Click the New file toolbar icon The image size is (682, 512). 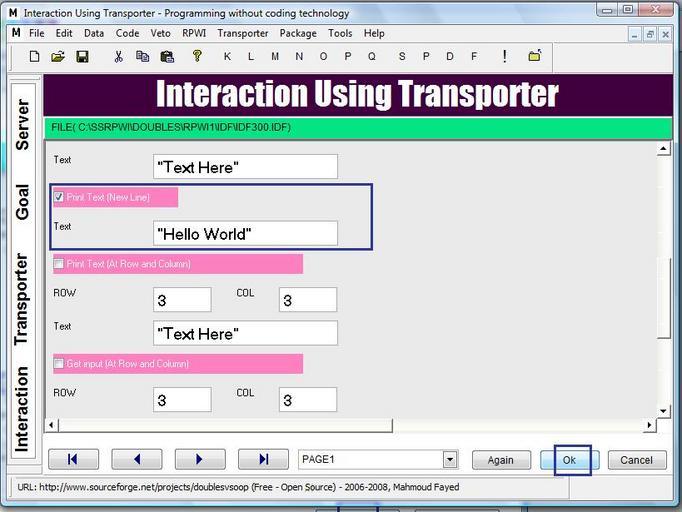pyautogui.click(x=35, y=57)
